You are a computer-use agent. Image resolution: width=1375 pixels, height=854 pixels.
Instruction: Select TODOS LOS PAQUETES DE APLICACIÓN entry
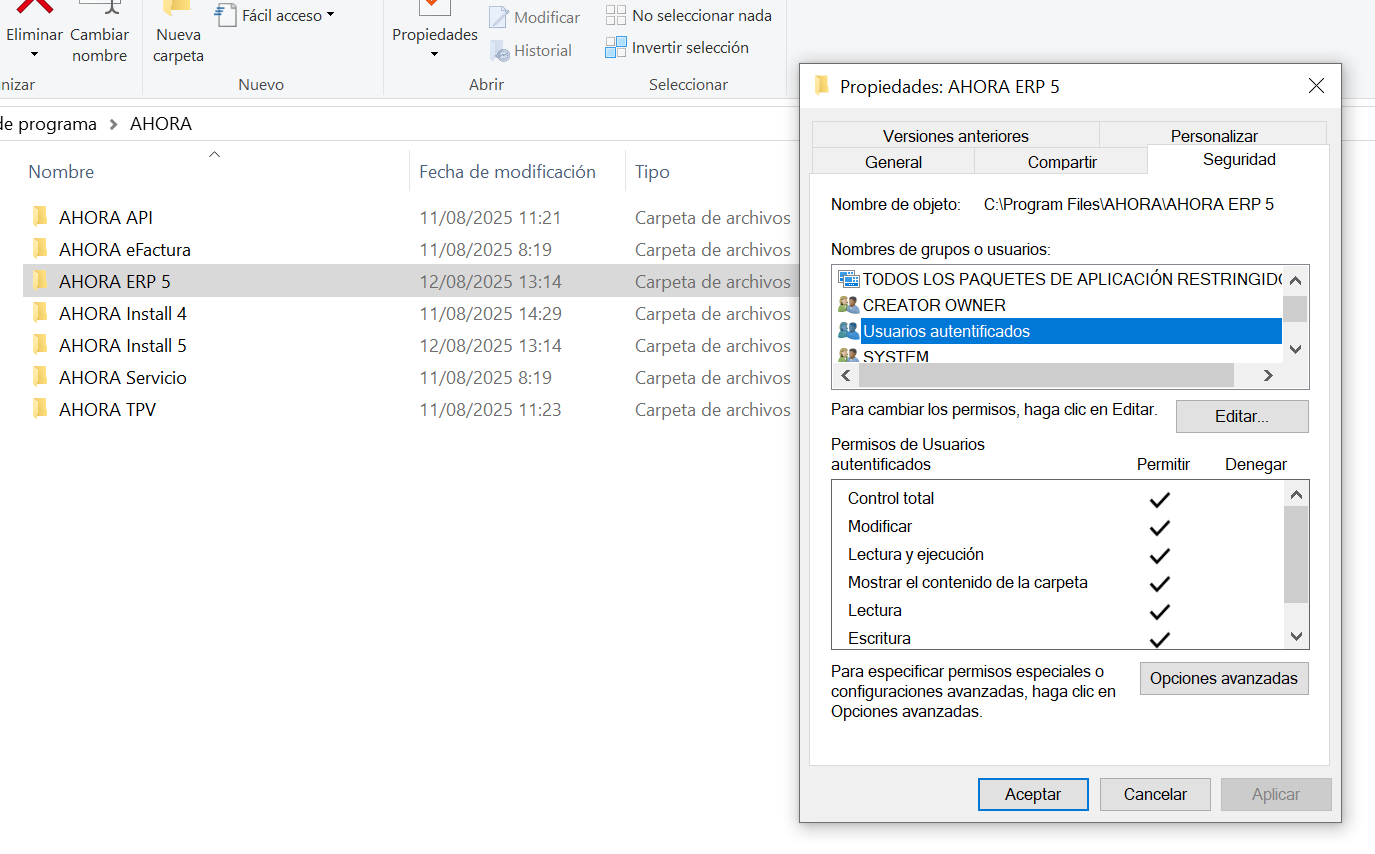coord(1060,279)
